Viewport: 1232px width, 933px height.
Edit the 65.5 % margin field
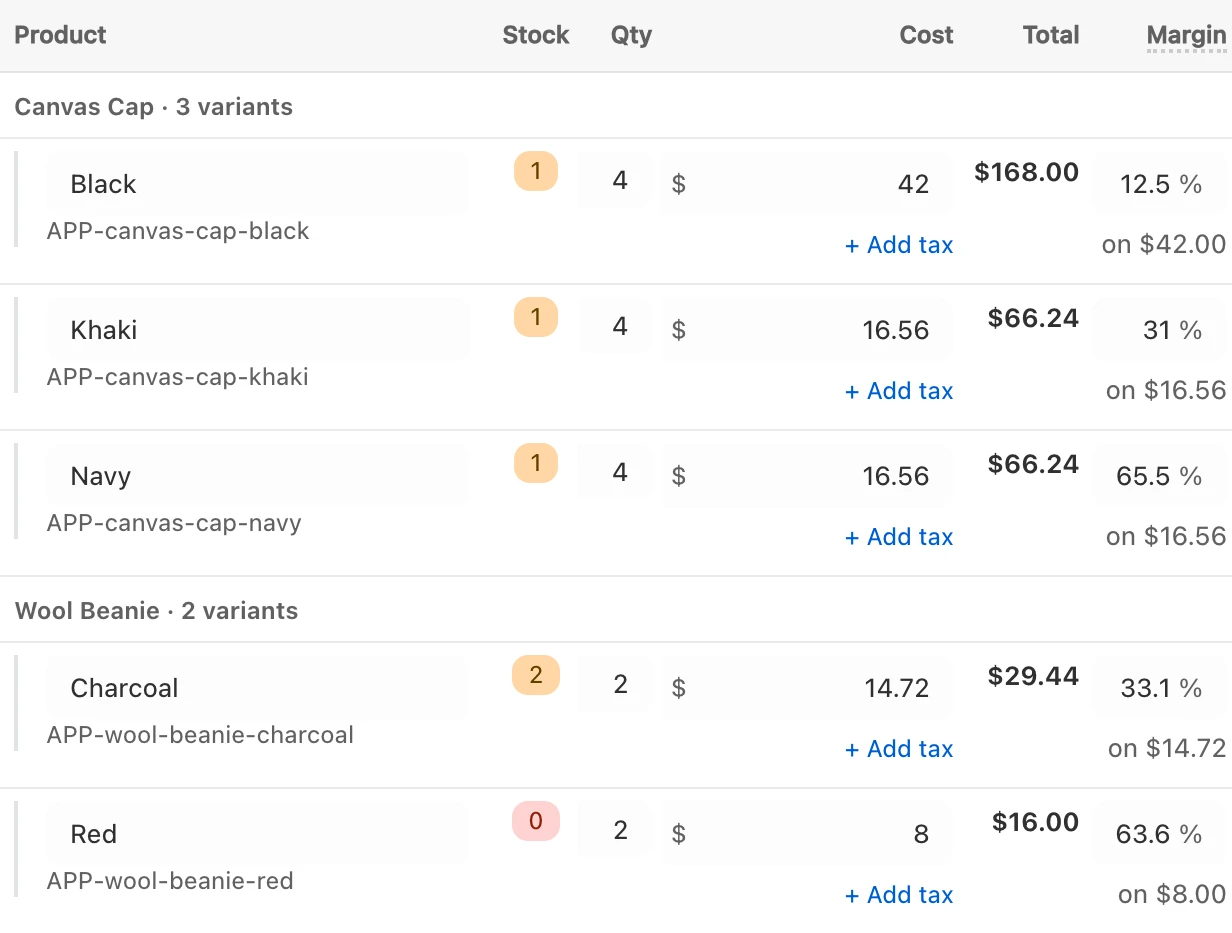pyautogui.click(x=1159, y=476)
